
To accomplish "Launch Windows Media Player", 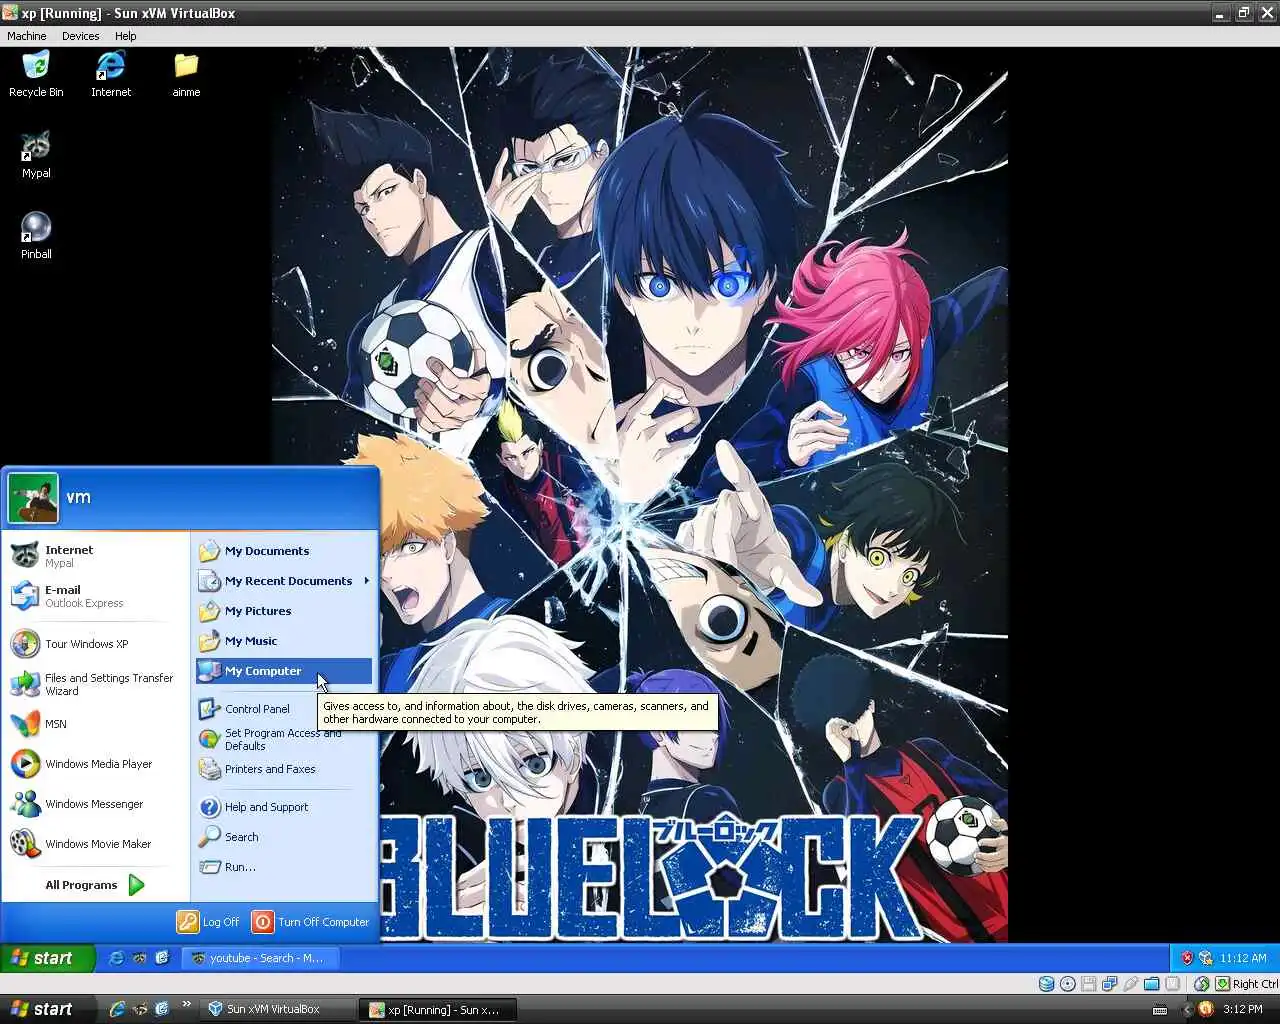I will pos(97,764).
